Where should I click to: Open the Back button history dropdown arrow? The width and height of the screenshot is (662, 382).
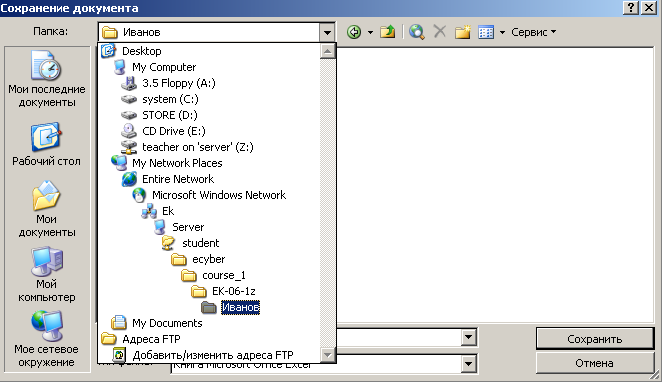tap(370, 32)
